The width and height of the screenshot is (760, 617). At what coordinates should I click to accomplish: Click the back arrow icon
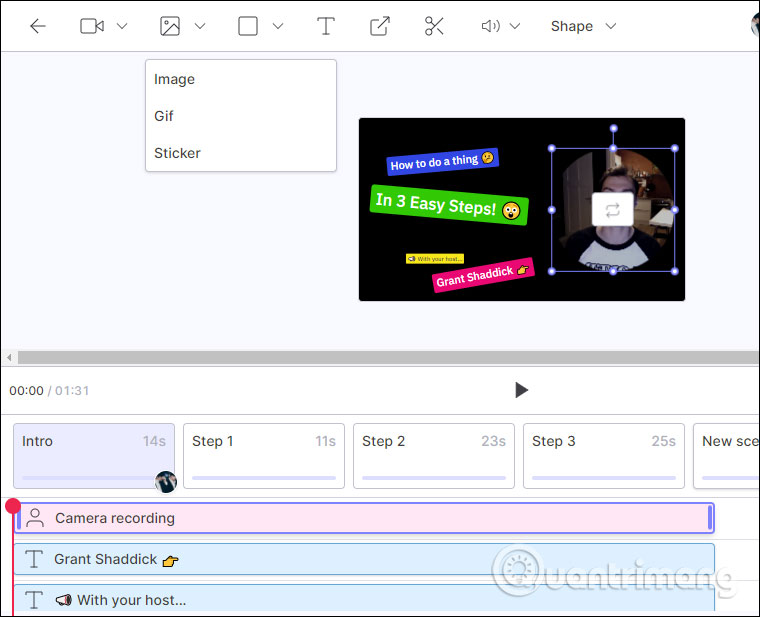point(38,27)
